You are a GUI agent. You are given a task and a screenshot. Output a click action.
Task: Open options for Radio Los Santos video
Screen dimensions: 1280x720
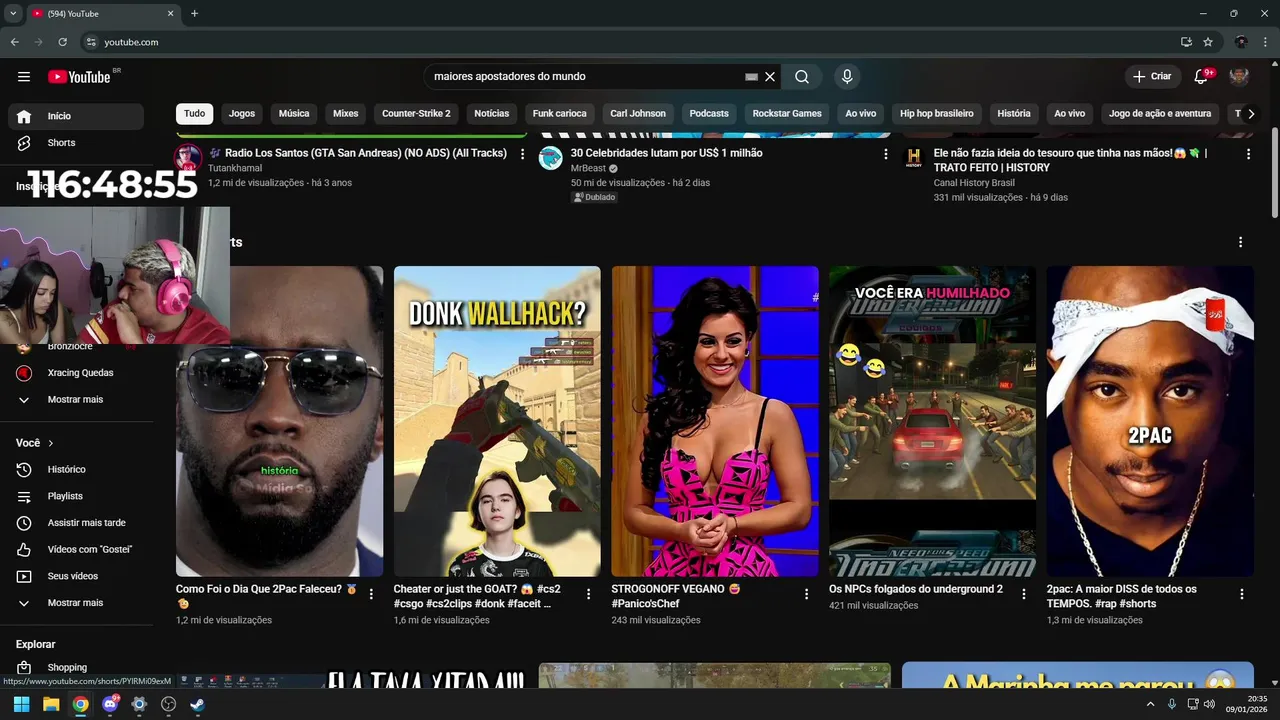click(522, 154)
